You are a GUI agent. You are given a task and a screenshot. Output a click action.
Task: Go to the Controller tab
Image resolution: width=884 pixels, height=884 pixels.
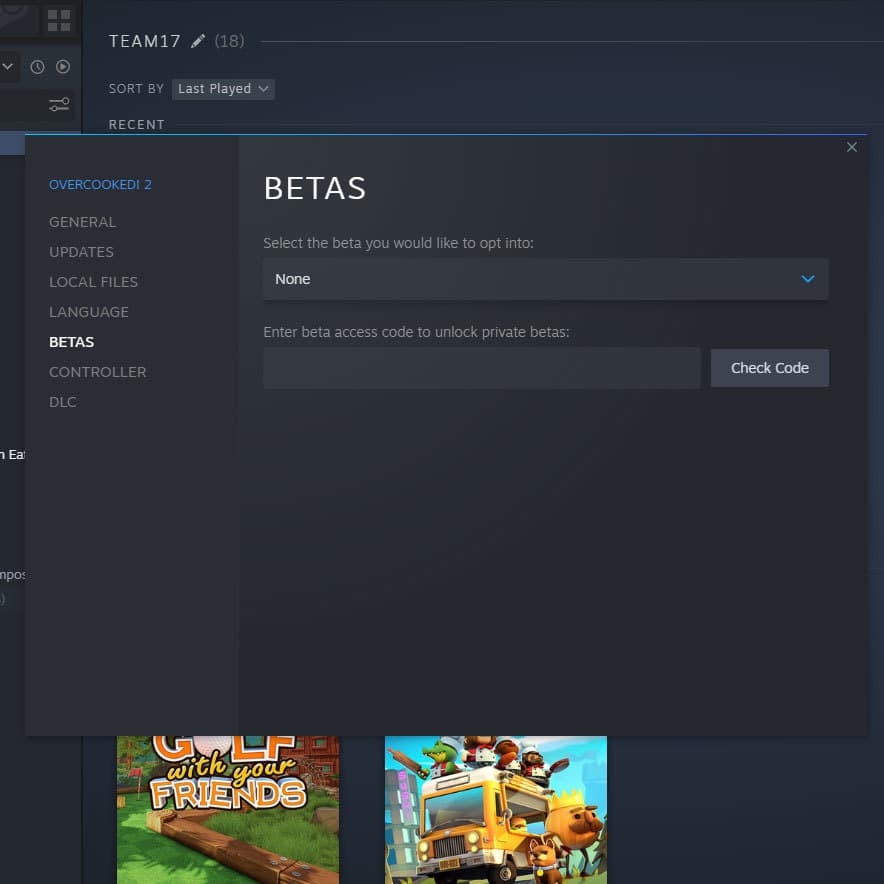pyautogui.click(x=98, y=372)
